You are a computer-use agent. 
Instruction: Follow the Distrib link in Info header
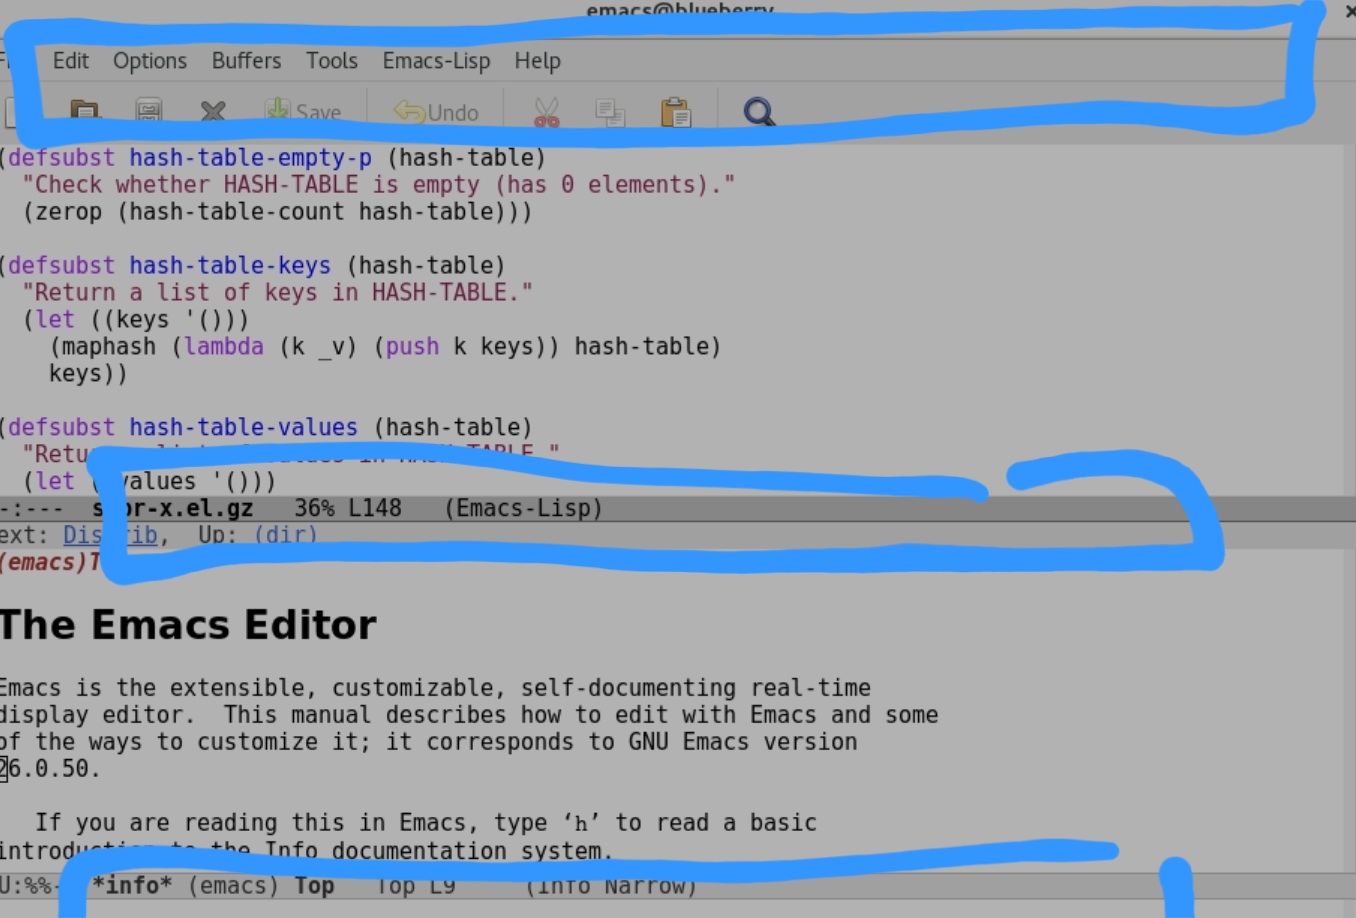click(x=110, y=535)
